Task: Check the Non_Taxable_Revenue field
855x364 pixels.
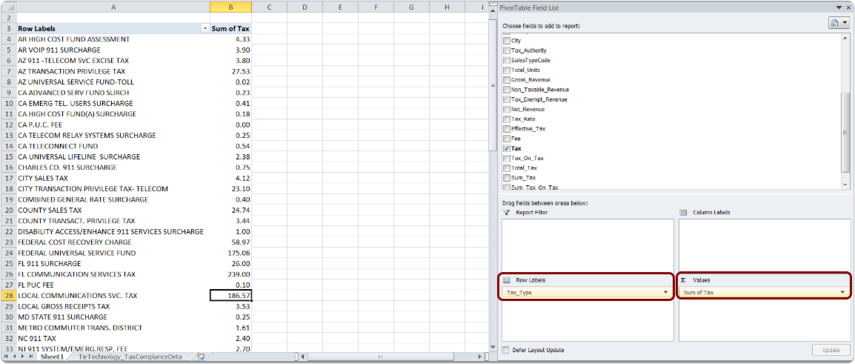Action: [x=507, y=89]
